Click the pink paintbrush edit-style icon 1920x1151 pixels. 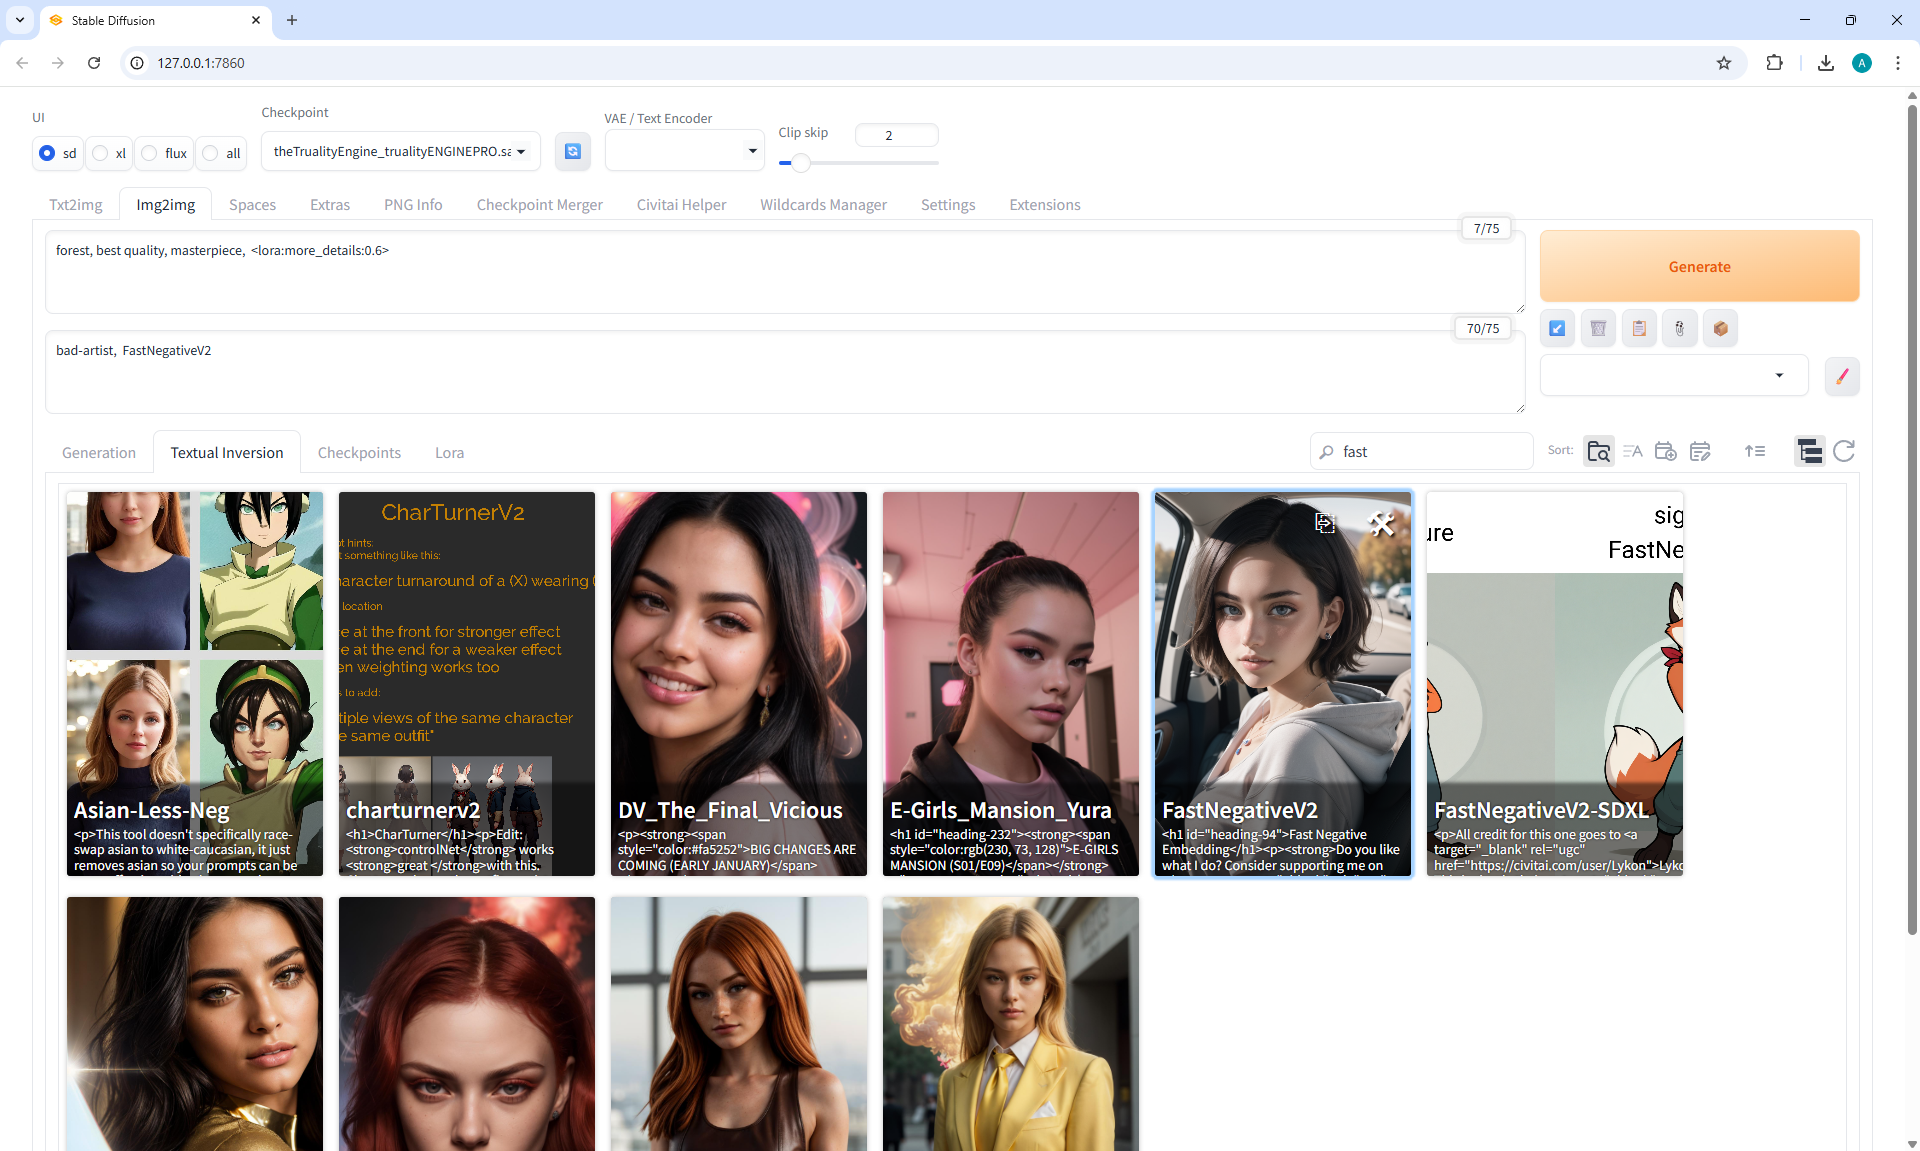click(x=1841, y=376)
